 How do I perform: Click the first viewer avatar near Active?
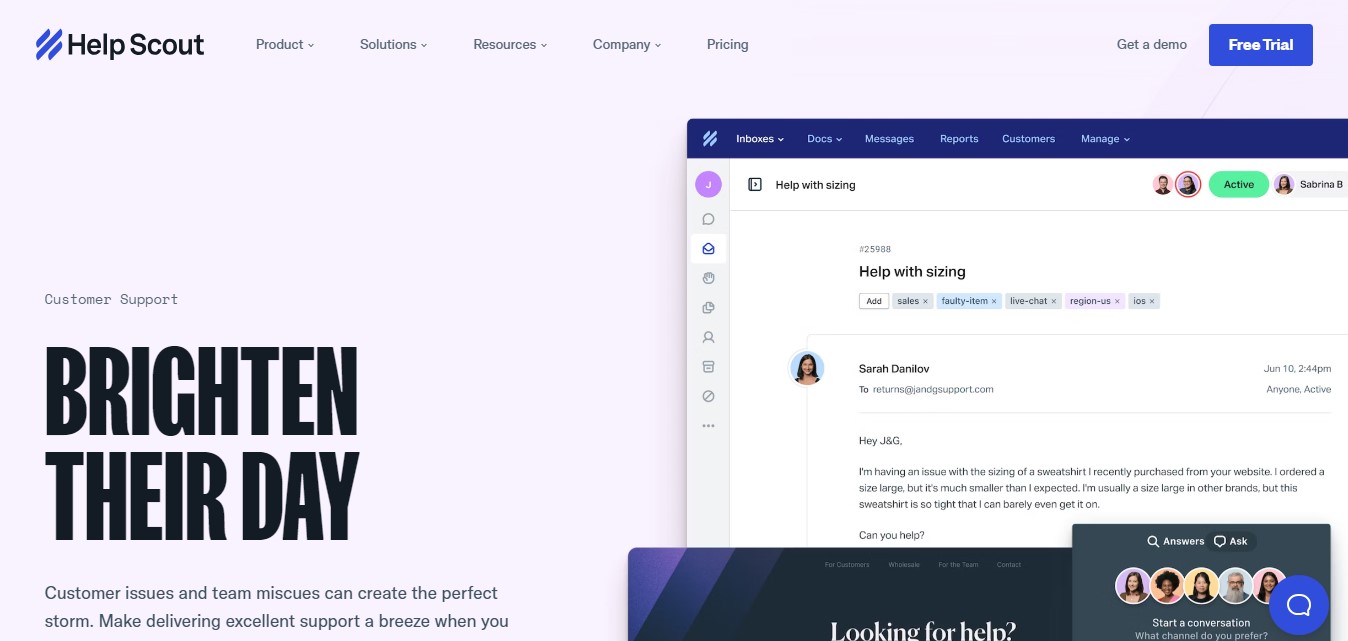pyautogui.click(x=1162, y=185)
